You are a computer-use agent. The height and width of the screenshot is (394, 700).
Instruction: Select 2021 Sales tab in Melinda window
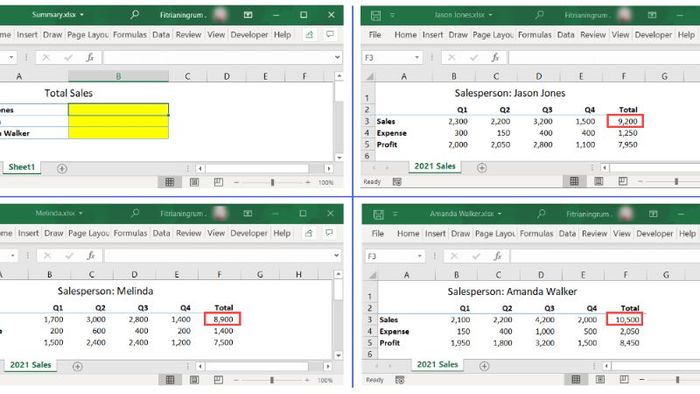pyautogui.click(x=30, y=365)
